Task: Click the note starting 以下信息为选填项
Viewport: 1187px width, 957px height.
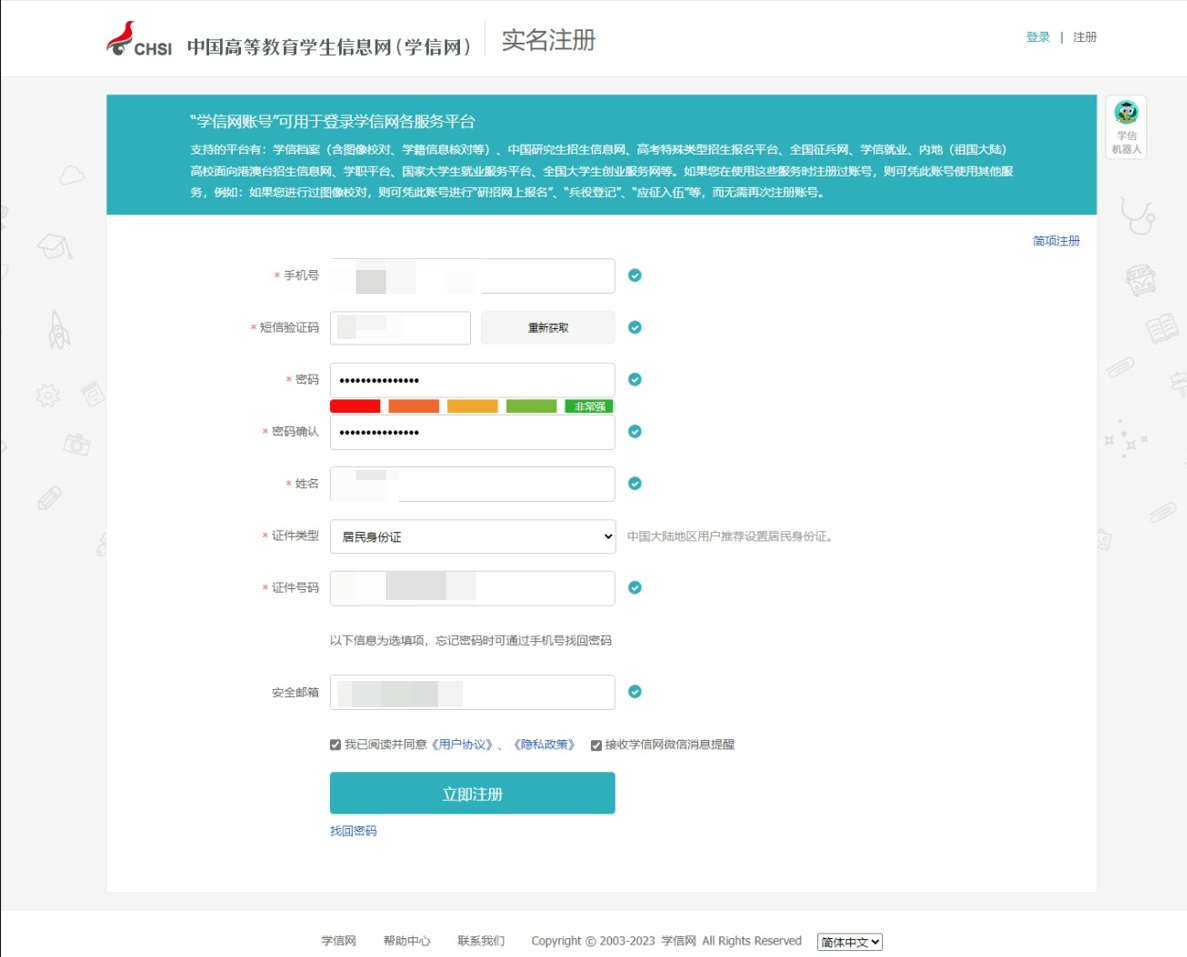Action: coord(470,641)
